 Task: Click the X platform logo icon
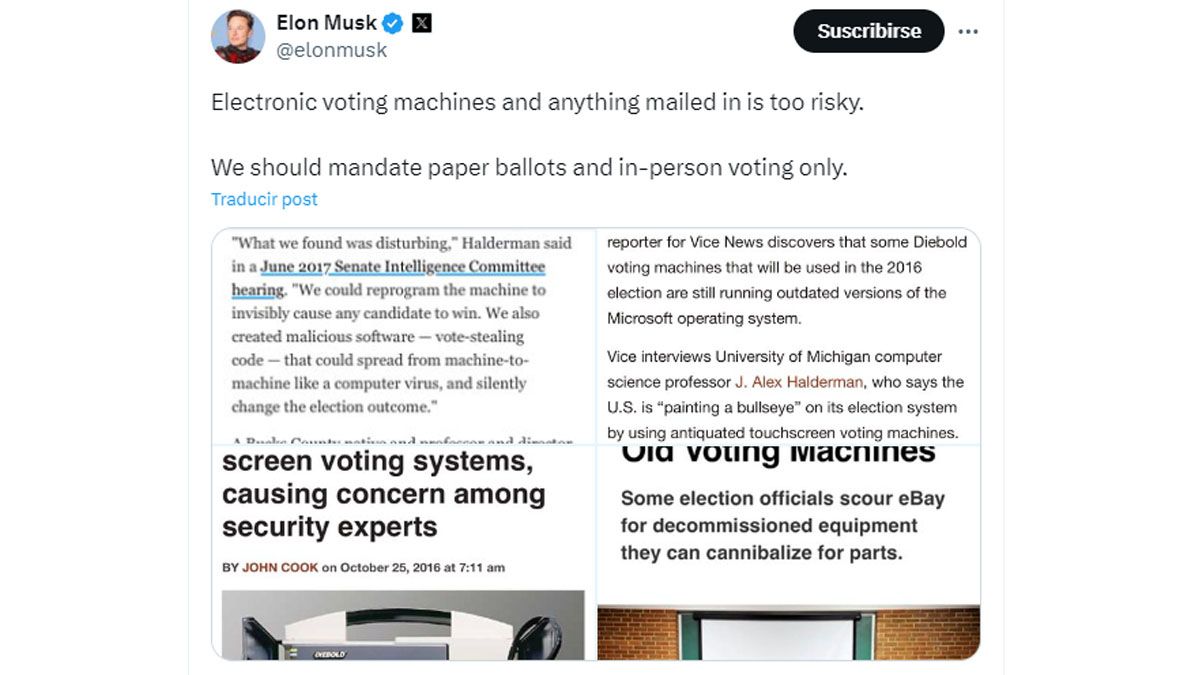(x=423, y=21)
